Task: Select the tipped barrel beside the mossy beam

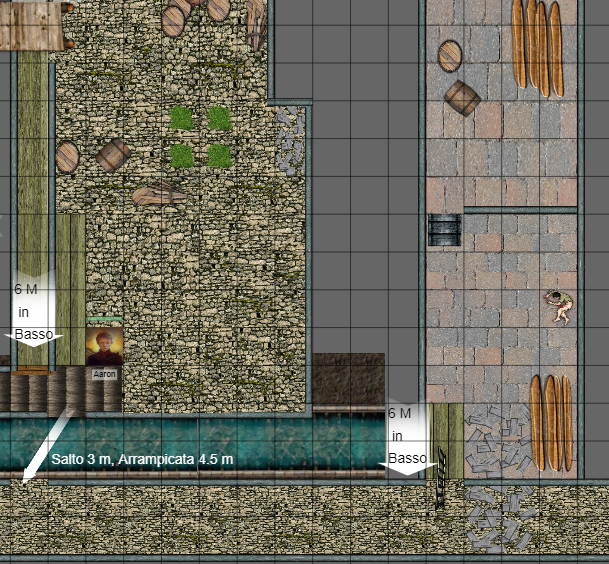Action: (113, 155)
